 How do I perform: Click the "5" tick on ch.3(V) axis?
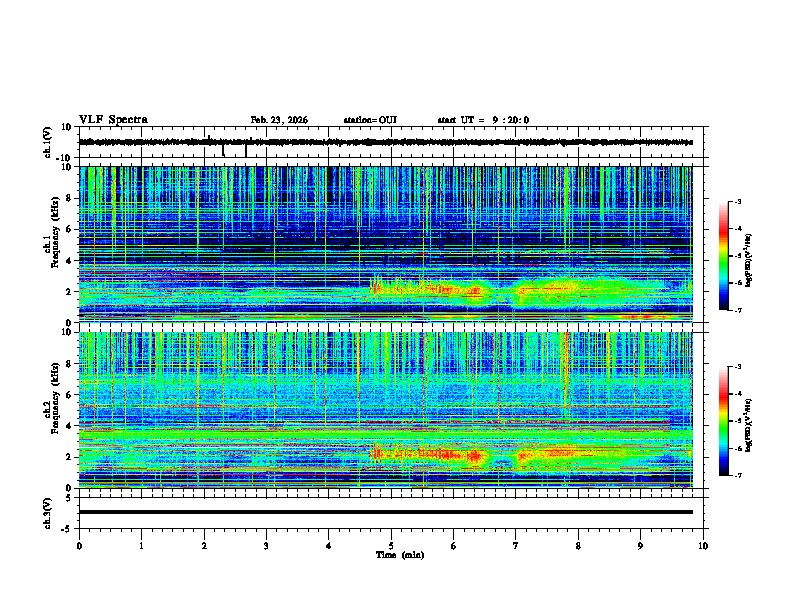tap(70, 498)
